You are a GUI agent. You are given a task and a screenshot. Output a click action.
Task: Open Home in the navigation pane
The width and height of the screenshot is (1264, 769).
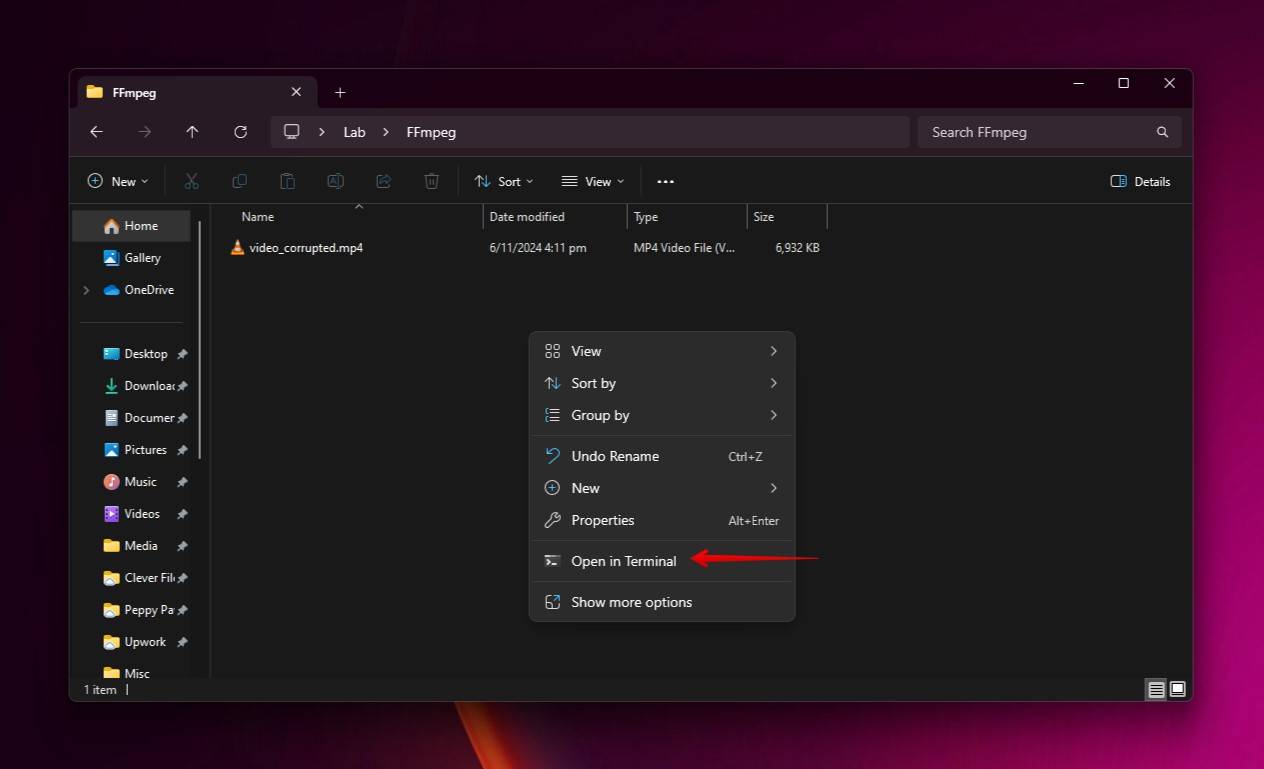(132, 226)
